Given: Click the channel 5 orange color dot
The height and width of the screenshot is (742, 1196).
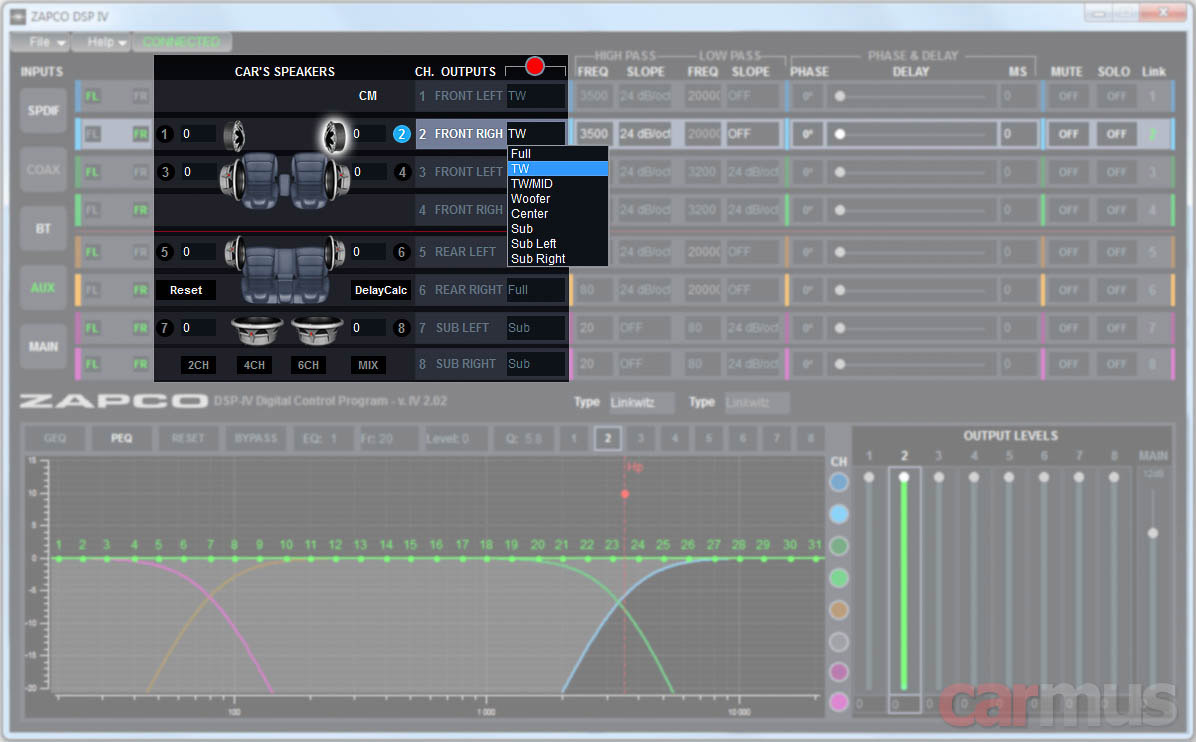Looking at the screenshot, I should (x=839, y=609).
